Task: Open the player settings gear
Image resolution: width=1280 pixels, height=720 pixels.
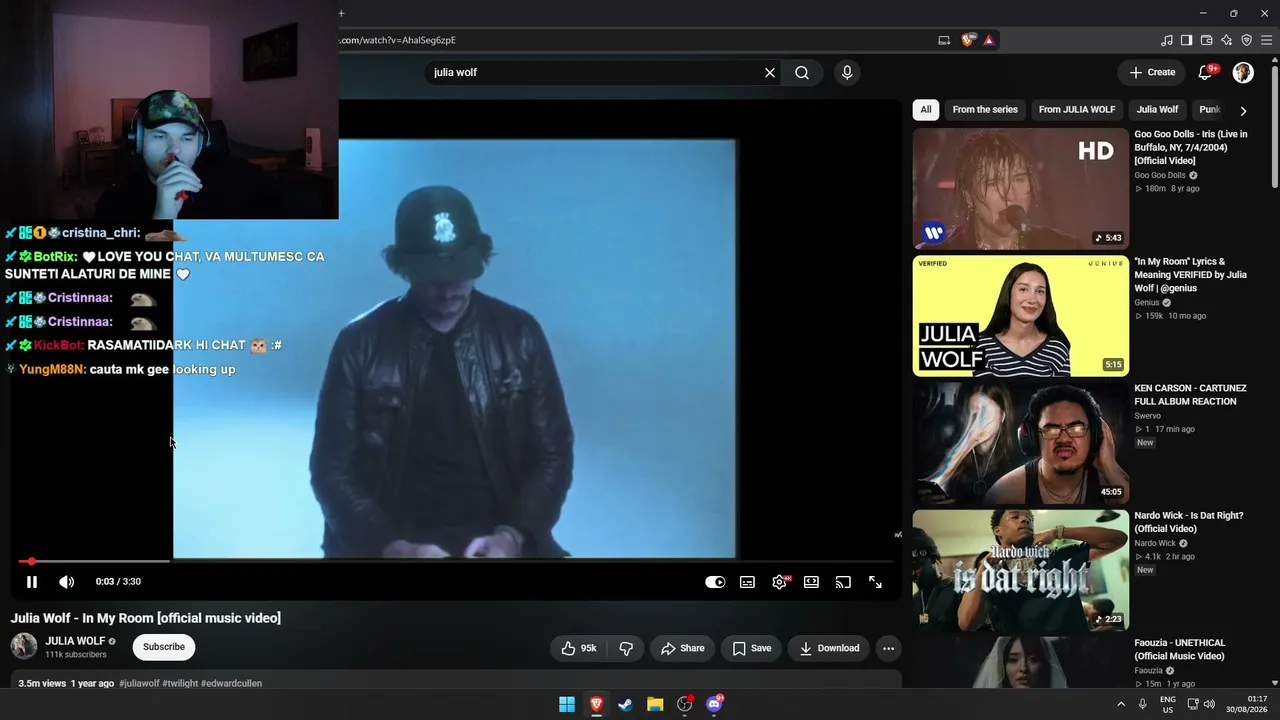Action: point(779,582)
